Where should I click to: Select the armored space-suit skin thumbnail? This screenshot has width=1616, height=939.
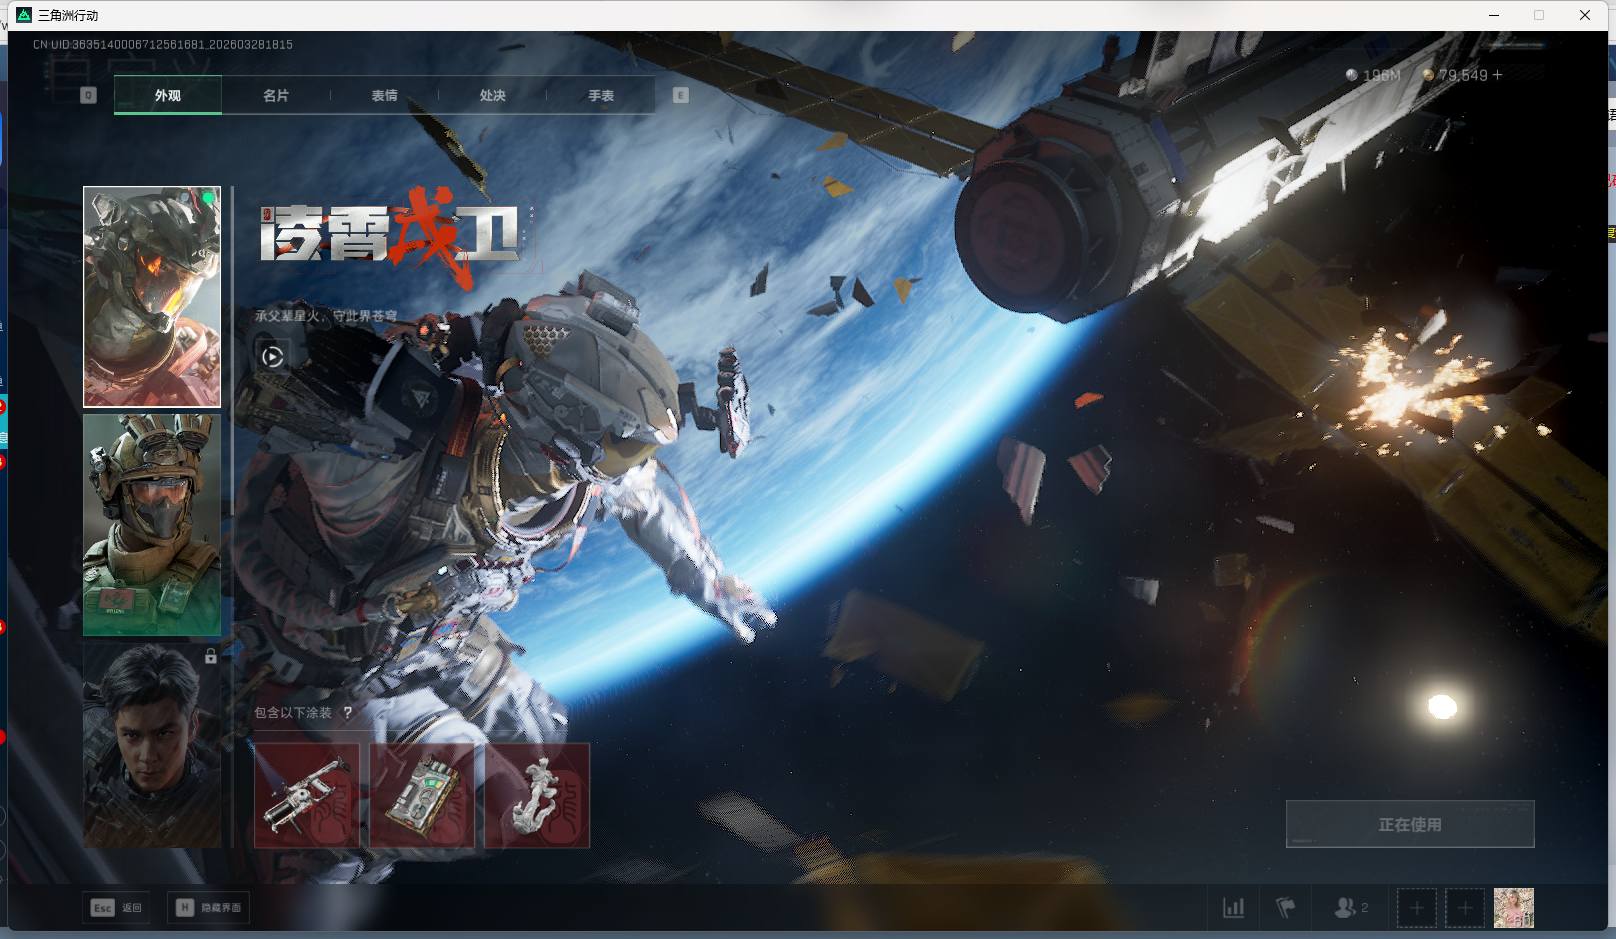pyautogui.click(x=152, y=297)
